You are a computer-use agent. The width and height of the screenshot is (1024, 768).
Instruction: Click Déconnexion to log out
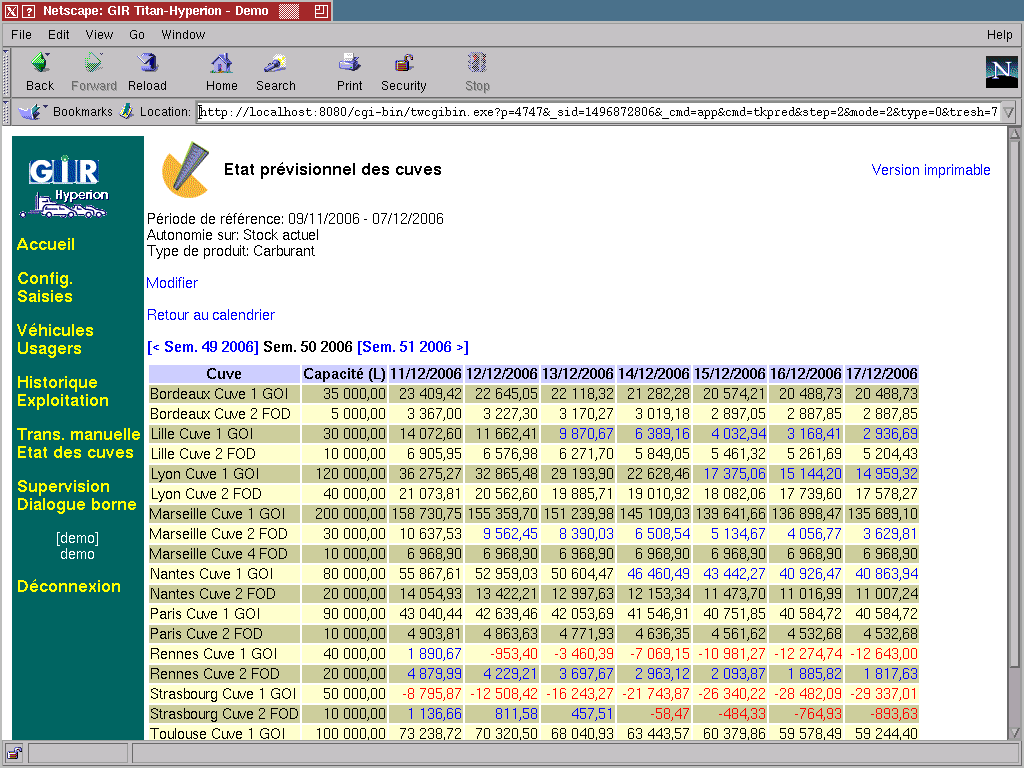click(69, 586)
